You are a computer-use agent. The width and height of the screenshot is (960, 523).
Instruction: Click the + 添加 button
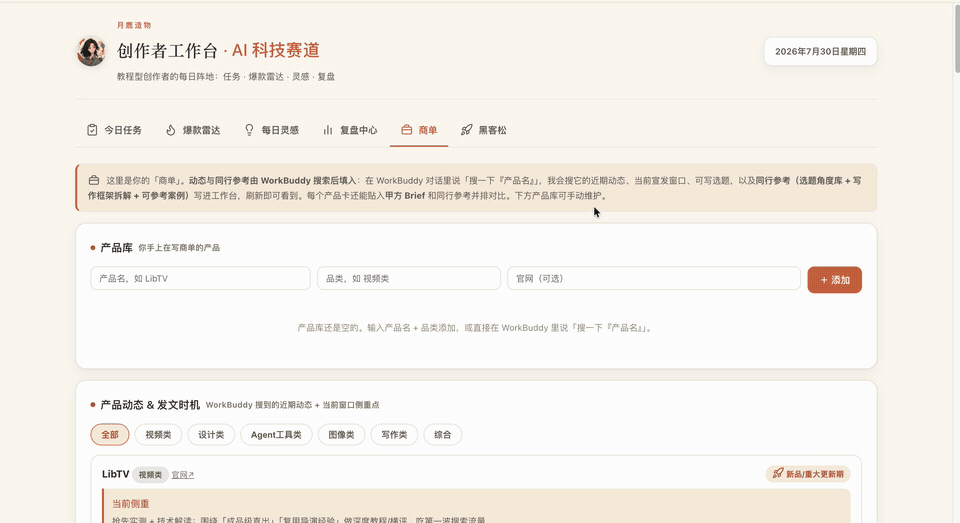click(x=834, y=280)
